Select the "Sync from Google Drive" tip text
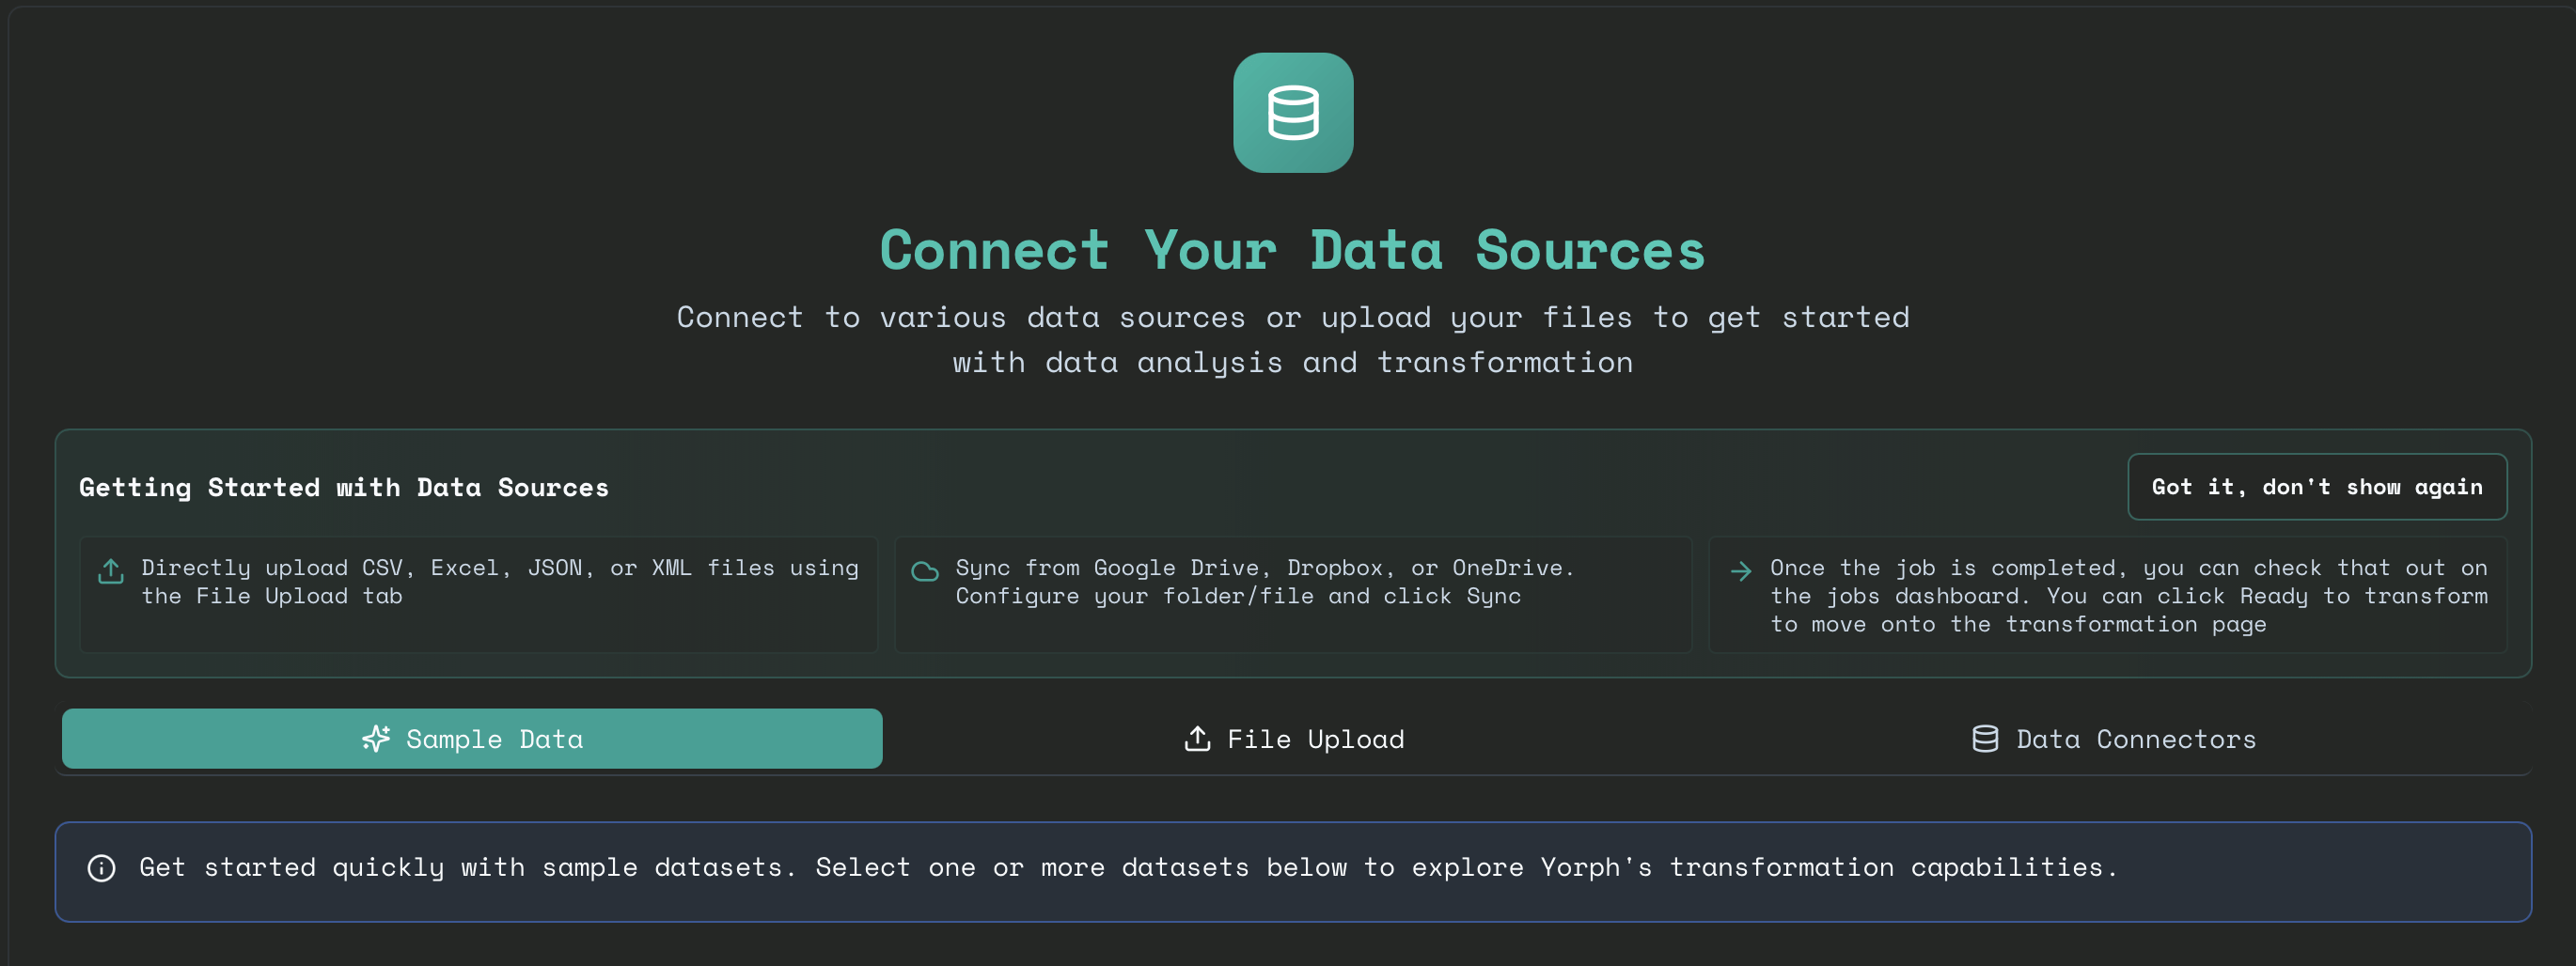2576x966 pixels. pyautogui.click(x=1264, y=582)
